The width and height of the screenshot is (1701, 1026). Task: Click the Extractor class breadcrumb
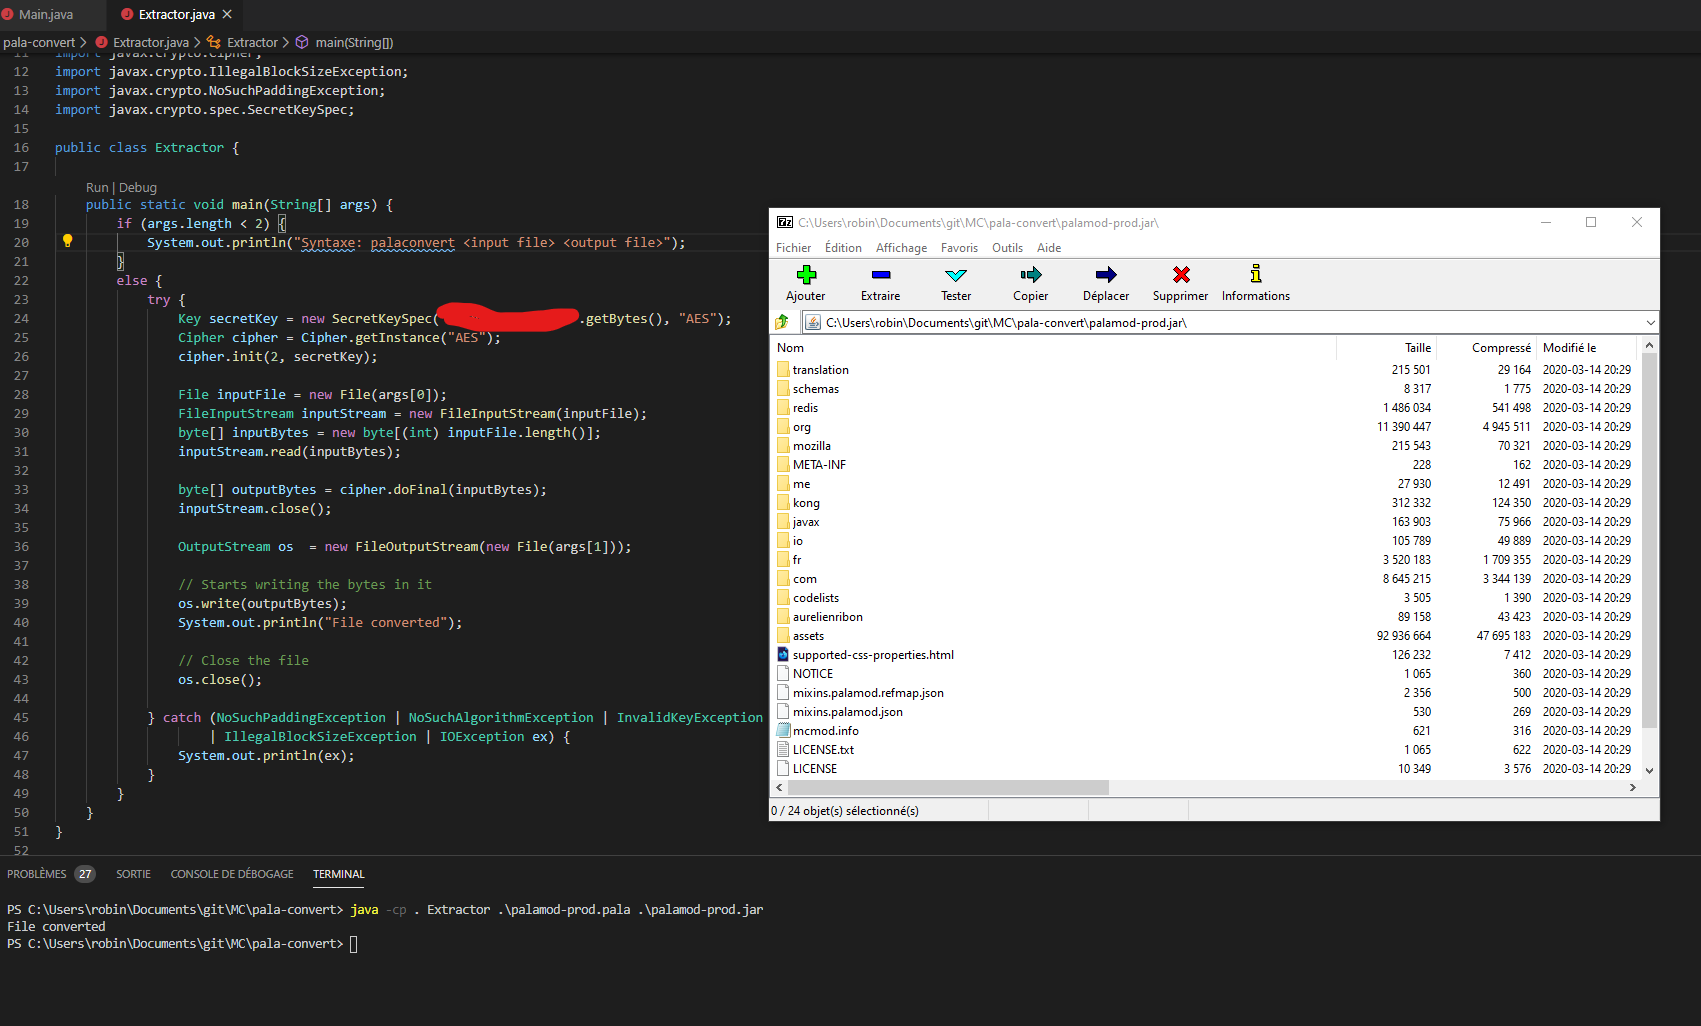point(252,42)
